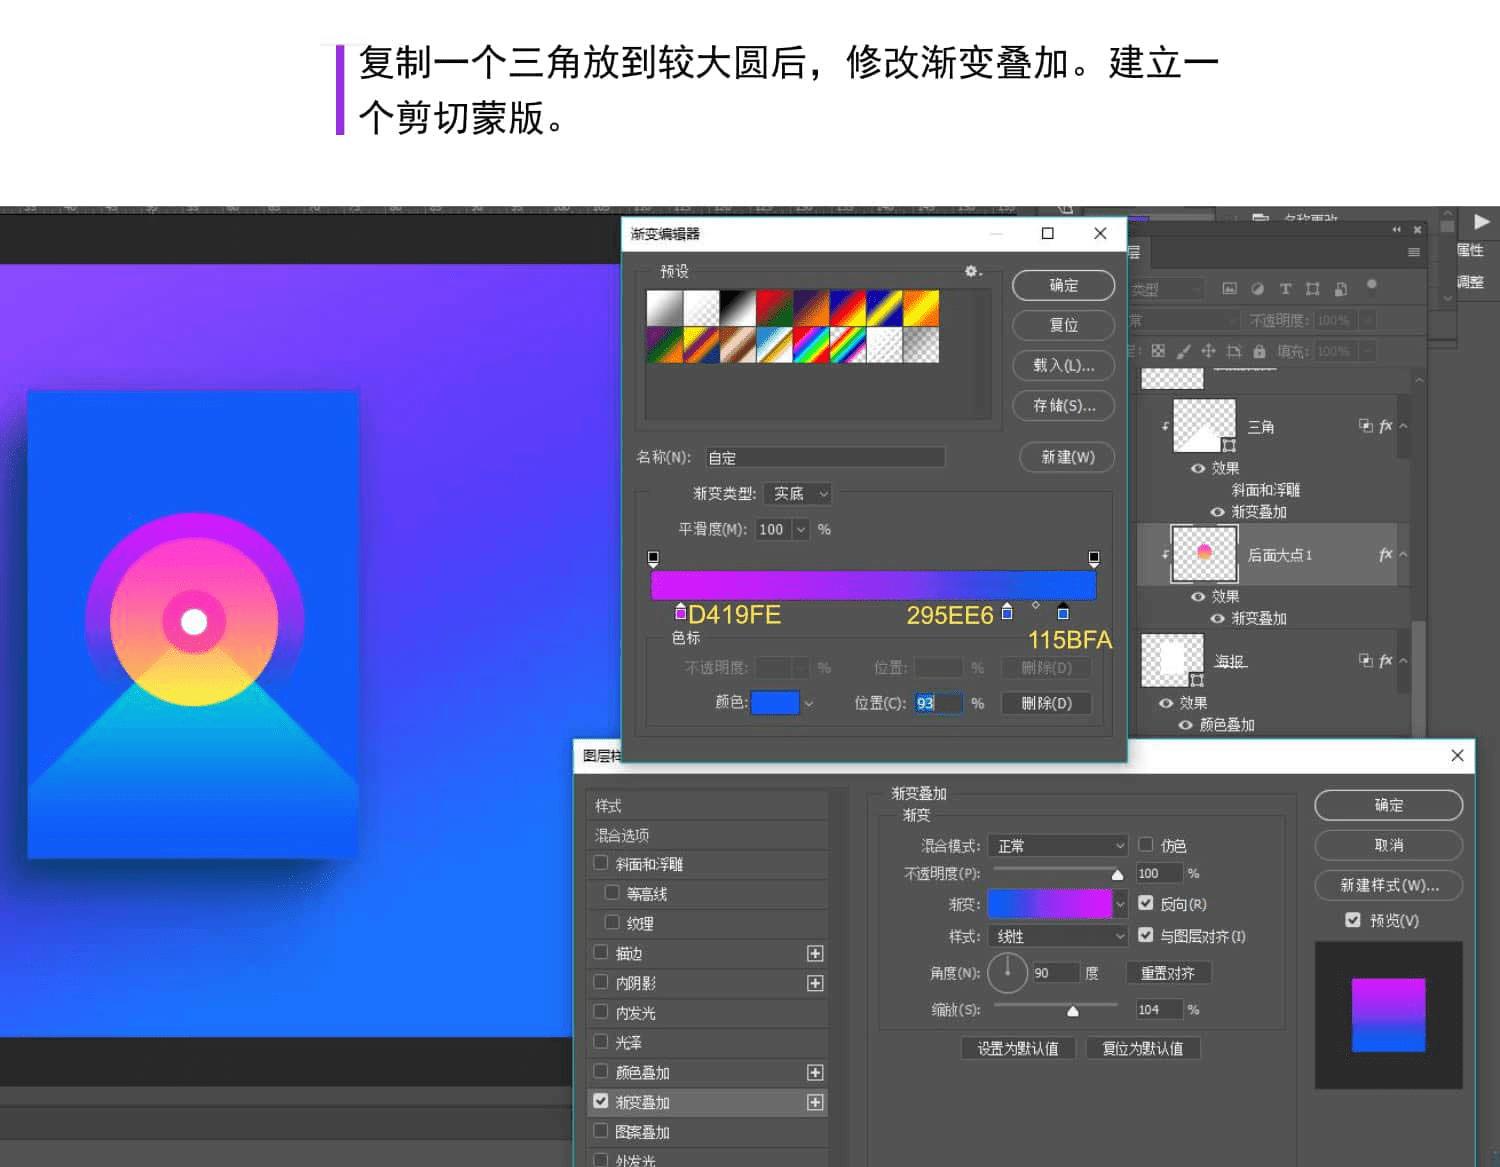This screenshot has width=1500, height=1167.
Task: Open the layers panel hamburger menu
Action: pos(1413,252)
